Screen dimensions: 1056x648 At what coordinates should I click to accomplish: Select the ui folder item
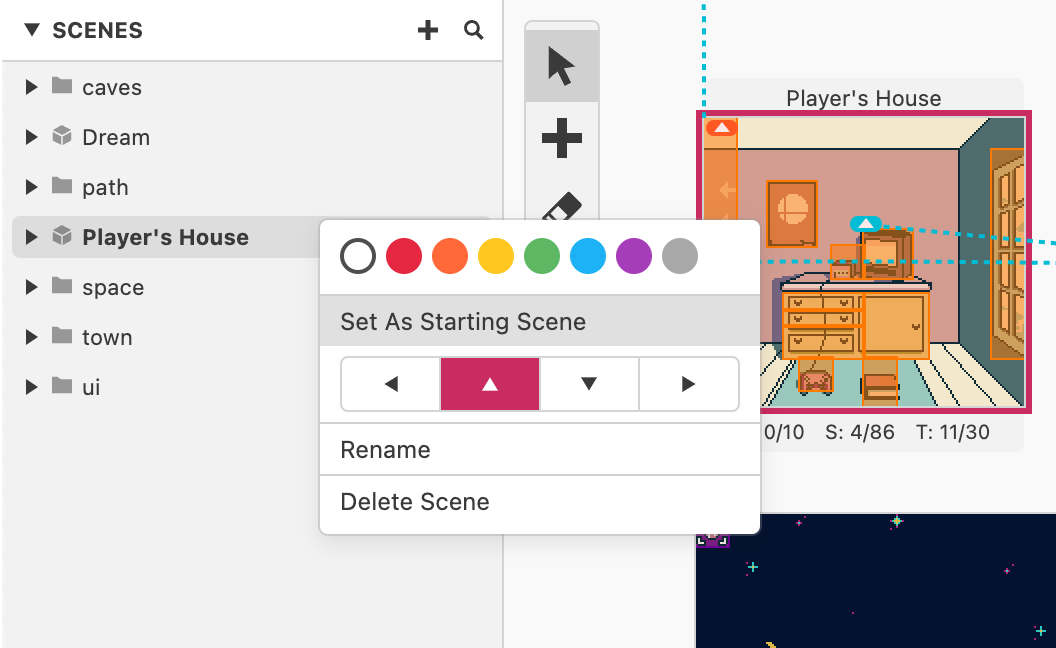pyautogui.click(x=91, y=387)
